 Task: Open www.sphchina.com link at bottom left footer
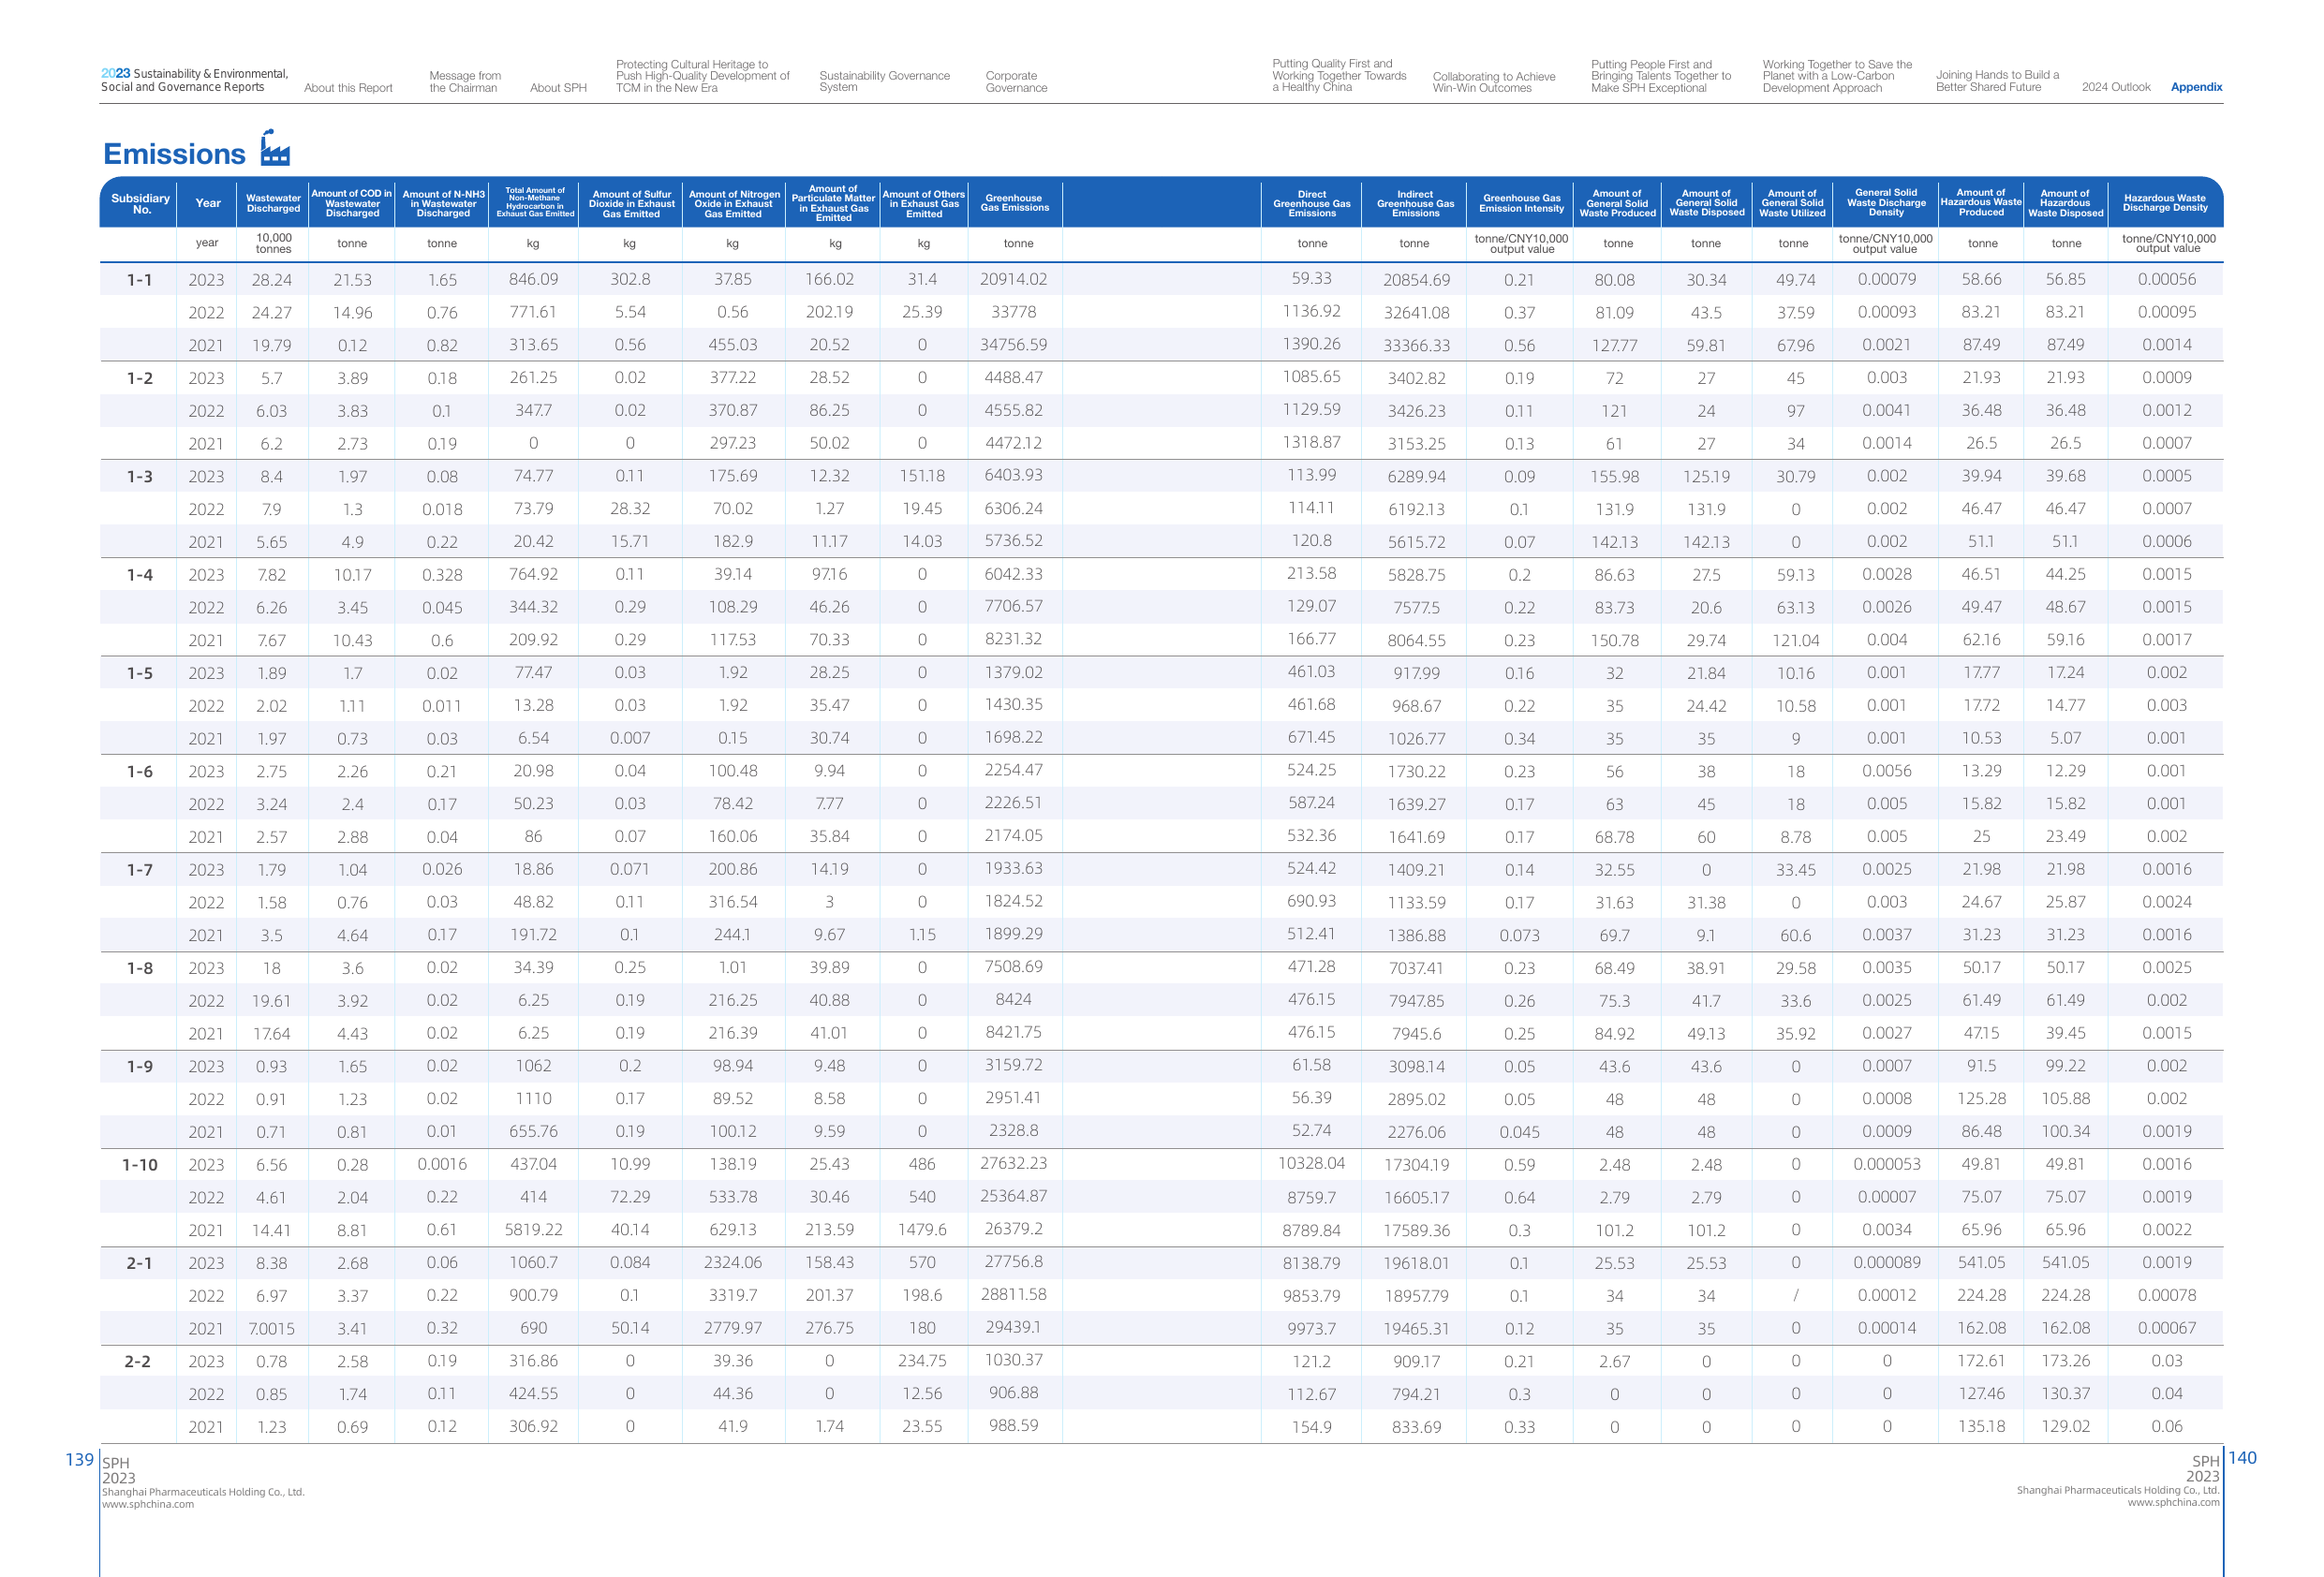tap(148, 1504)
